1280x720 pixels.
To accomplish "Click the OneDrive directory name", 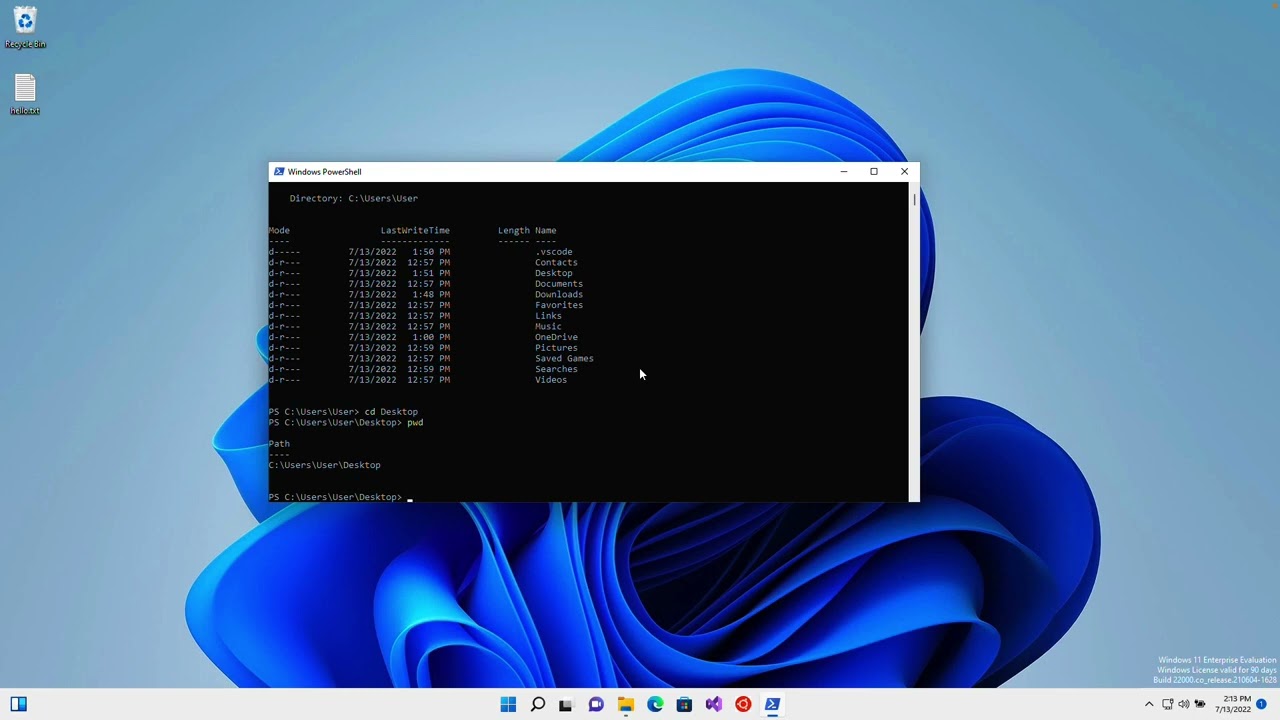I will point(556,337).
